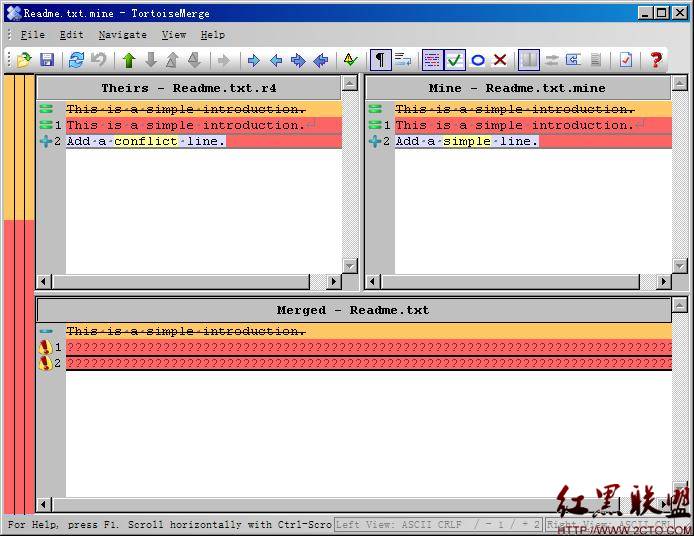The image size is (694, 536).
Task: Click struck-through introduction line in Merged pane
Action: [186, 331]
